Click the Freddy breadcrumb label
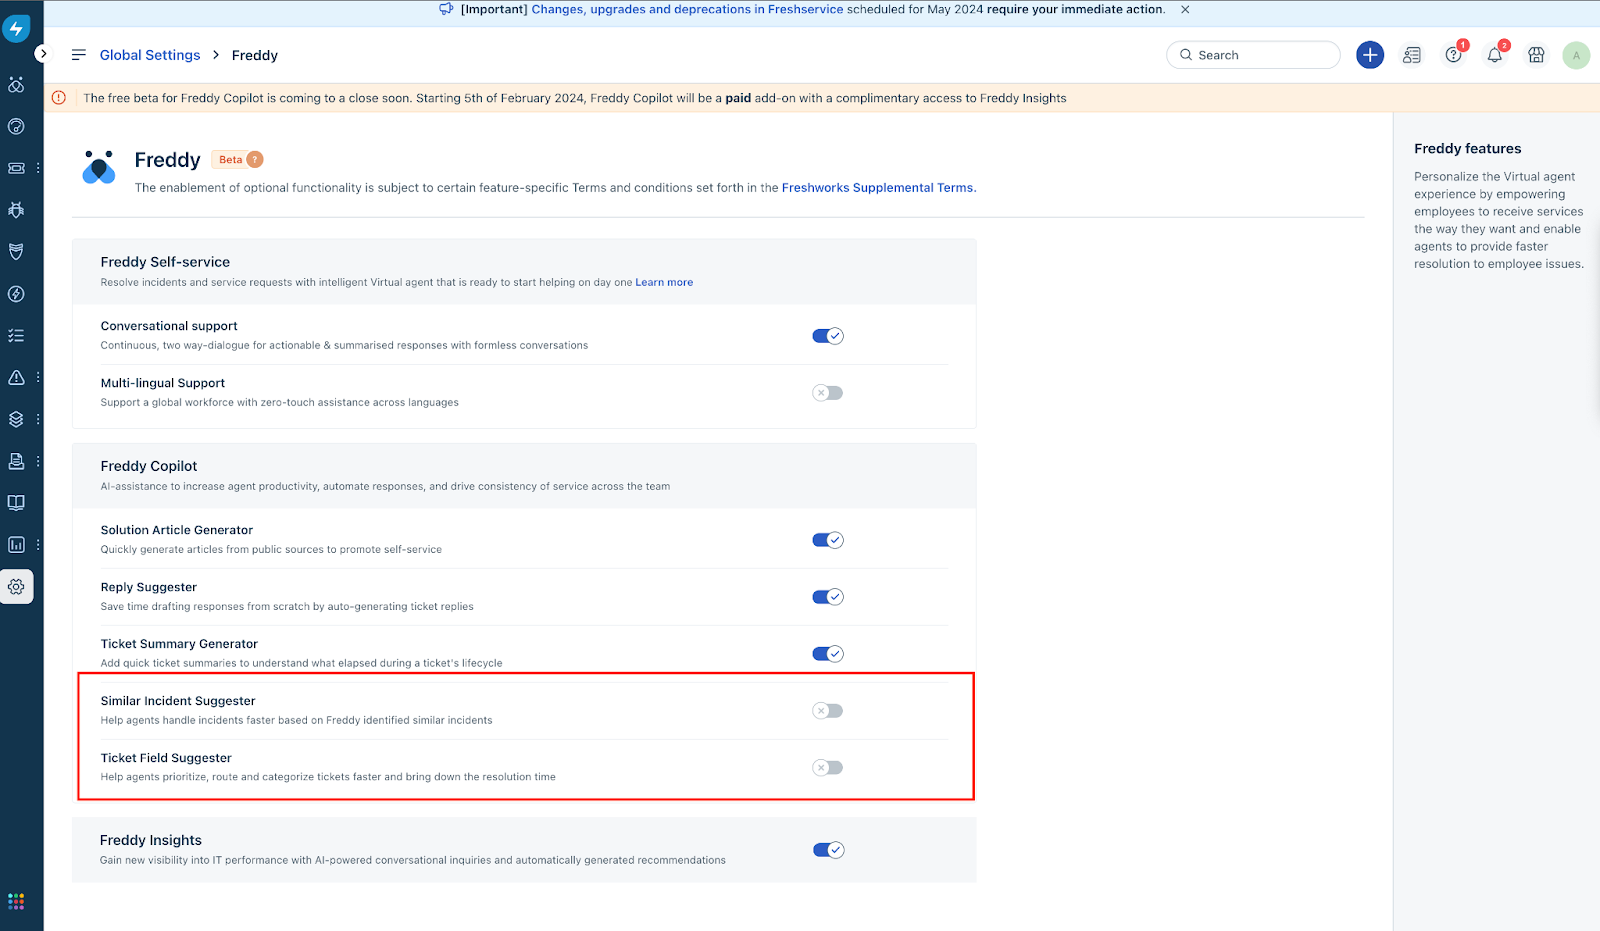This screenshot has height=931, width=1600. point(255,55)
